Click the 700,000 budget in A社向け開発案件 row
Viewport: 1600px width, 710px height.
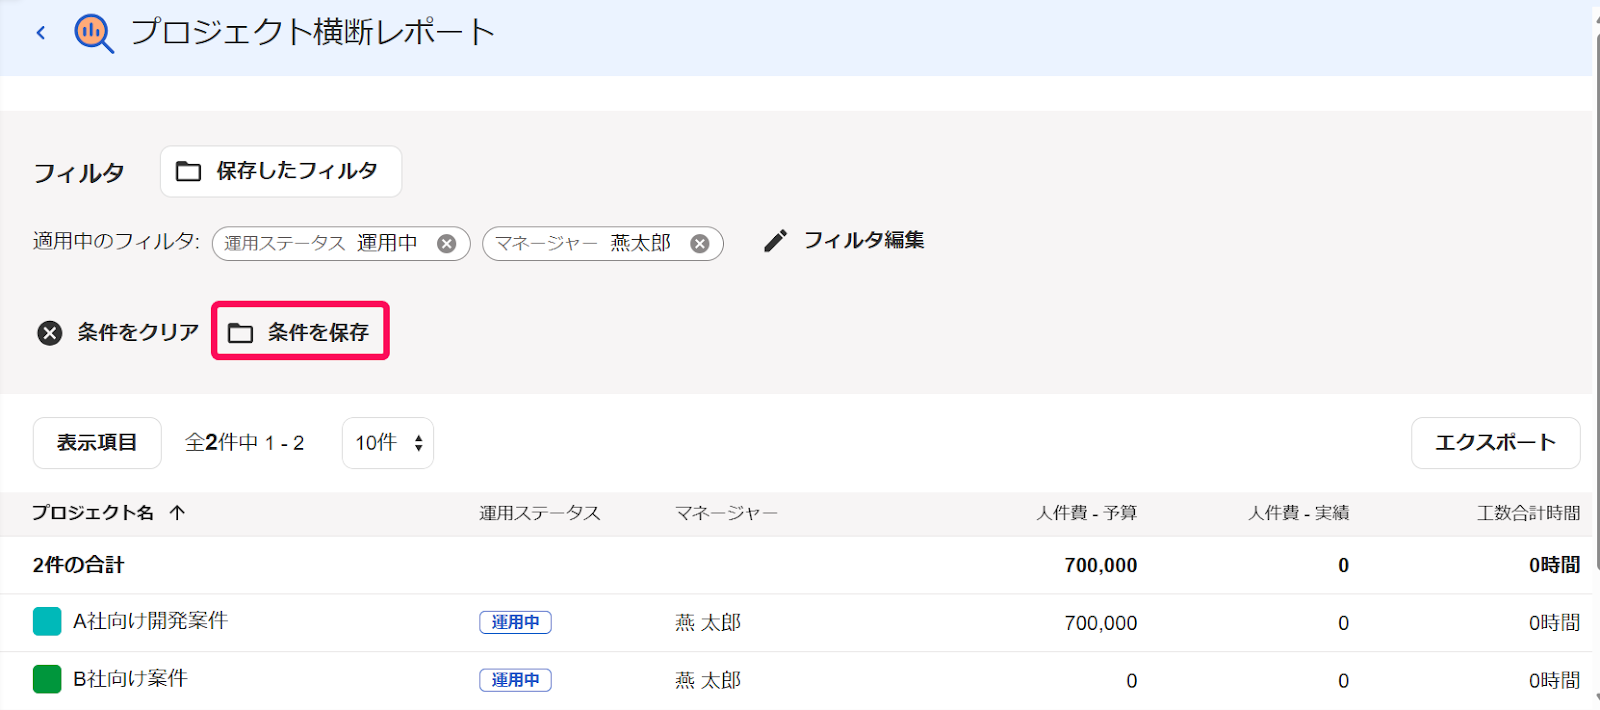tap(1101, 623)
